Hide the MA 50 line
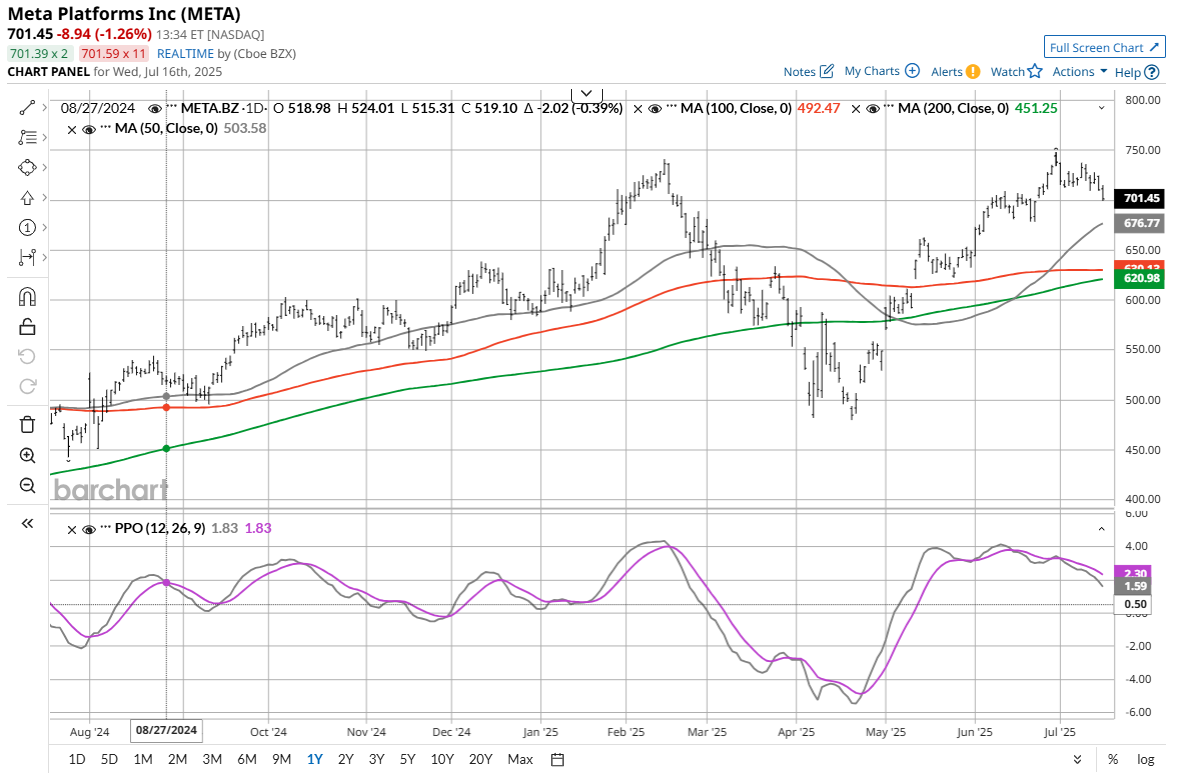The height and width of the screenshot is (781, 1178). pyautogui.click(x=89, y=129)
